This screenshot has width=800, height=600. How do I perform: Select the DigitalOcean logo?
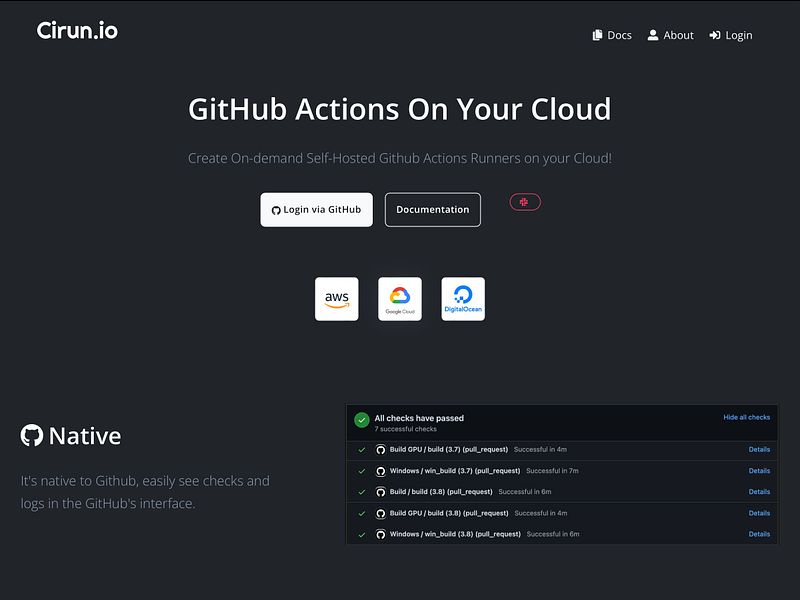pyautogui.click(x=463, y=299)
